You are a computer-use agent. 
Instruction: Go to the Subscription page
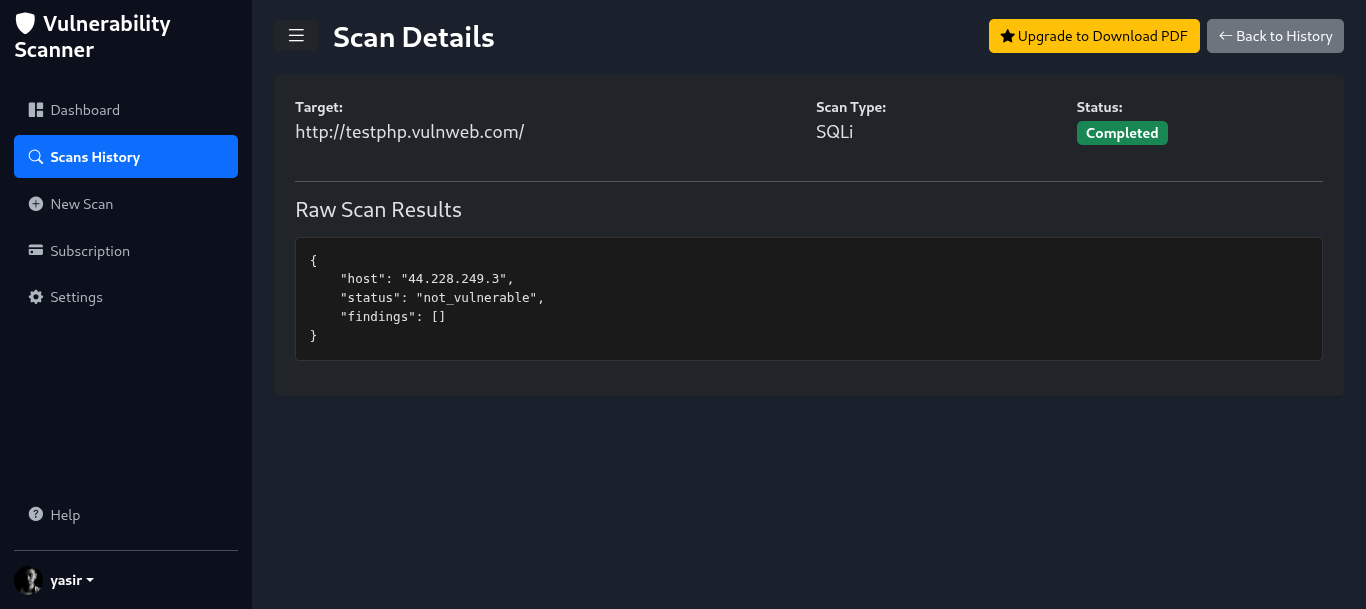pos(90,251)
